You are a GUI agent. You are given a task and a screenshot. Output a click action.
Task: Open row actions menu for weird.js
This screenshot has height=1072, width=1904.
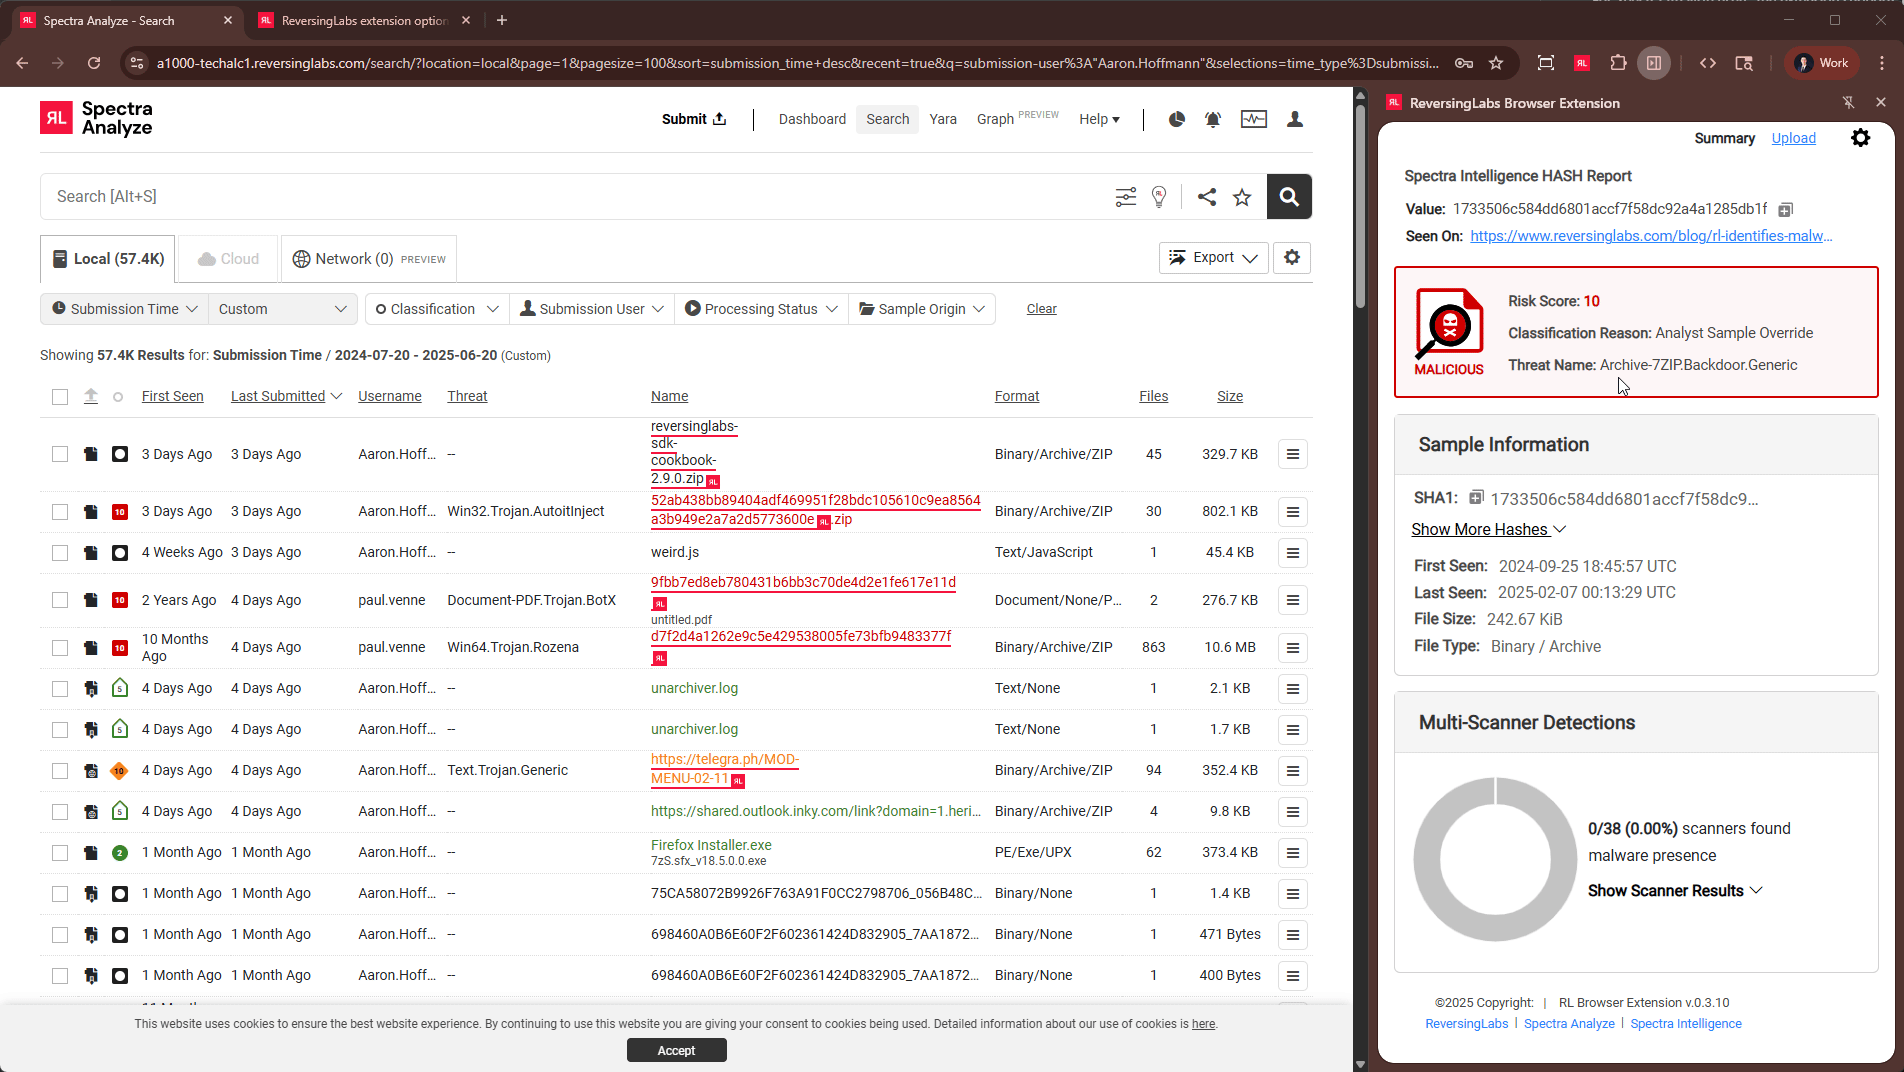tap(1293, 552)
